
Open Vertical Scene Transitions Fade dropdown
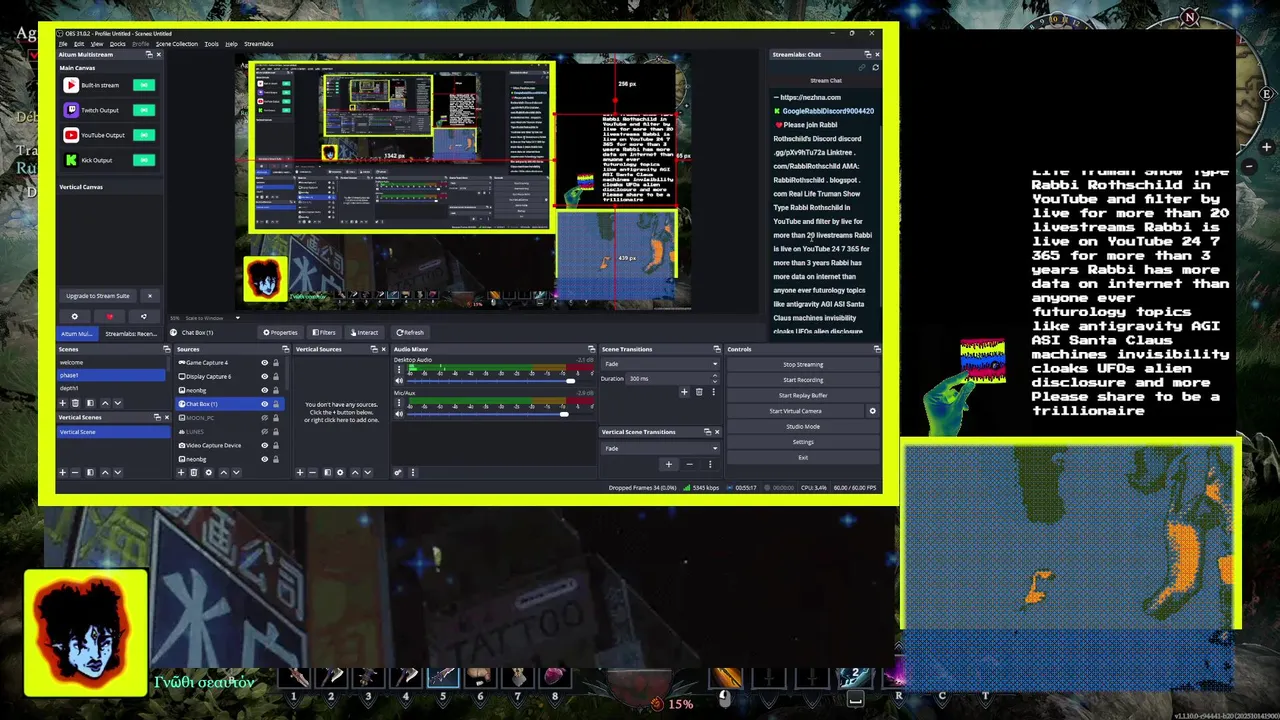(659, 448)
